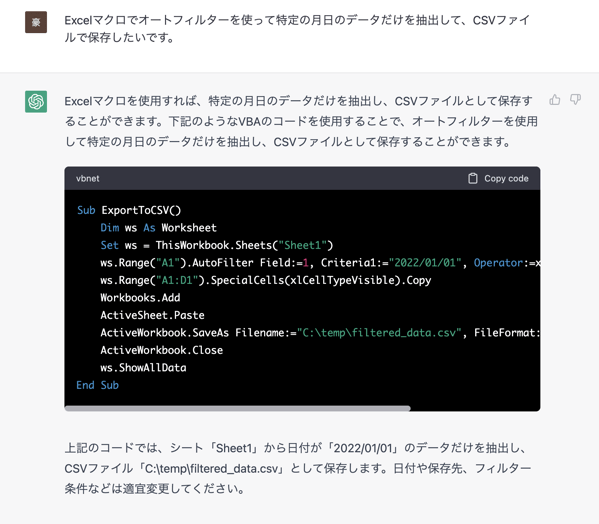Click the user's question text at top
This screenshot has height=524, width=599.
[297, 29]
